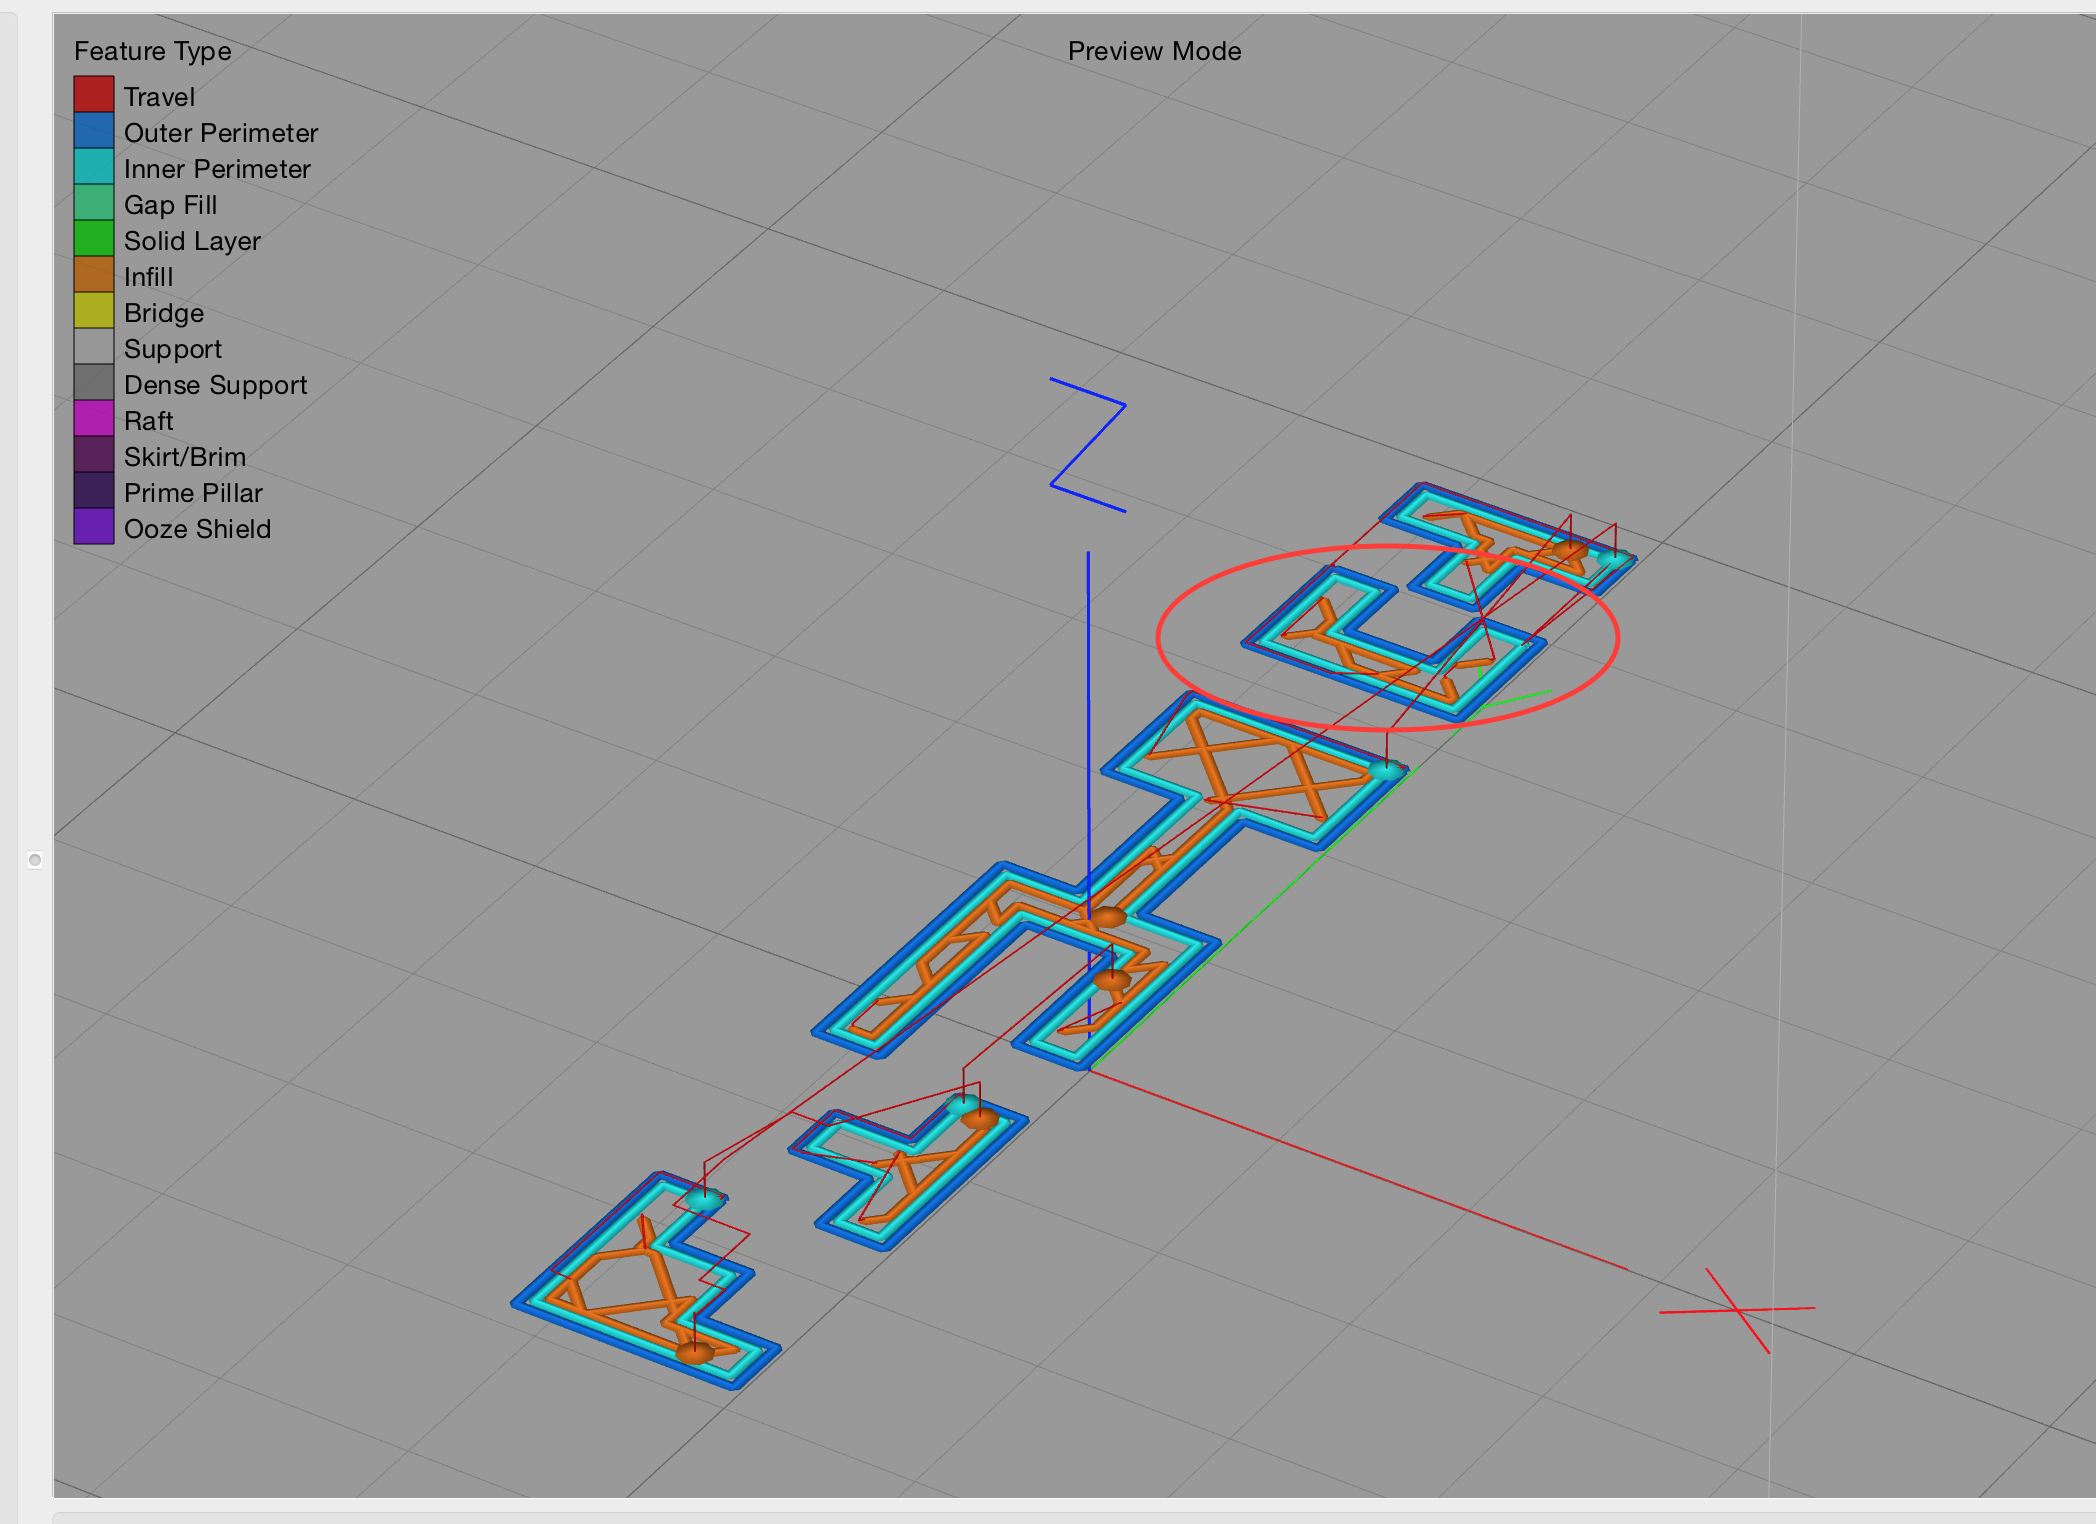Click the Outer Perimeter blue swatch
Image resolution: width=2096 pixels, height=1524 pixels.
pos(94,131)
